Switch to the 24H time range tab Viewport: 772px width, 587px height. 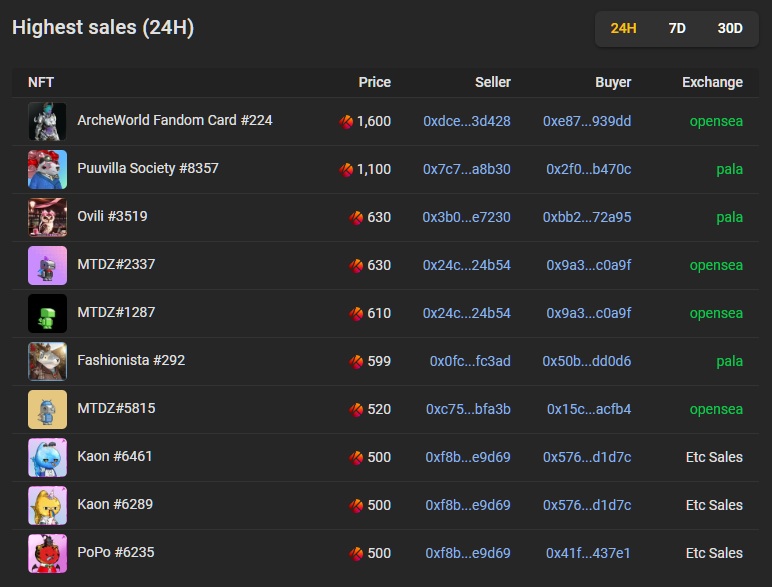pyautogui.click(x=623, y=29)
